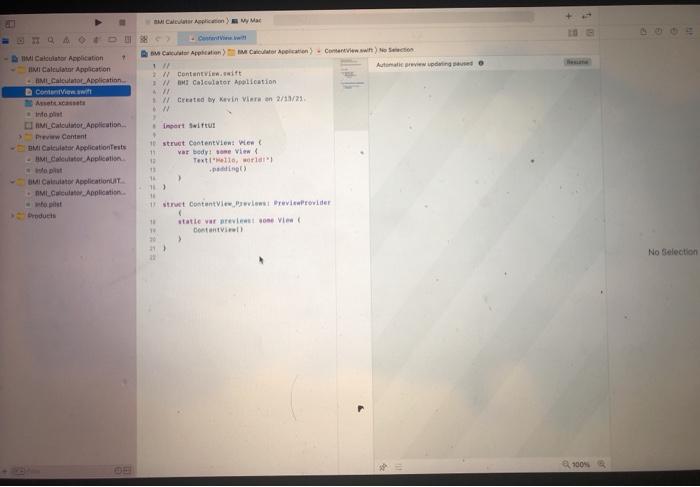Viewport: 700px width, 487px height.
Task: Add an editor on the right
Action: [590, 33]
